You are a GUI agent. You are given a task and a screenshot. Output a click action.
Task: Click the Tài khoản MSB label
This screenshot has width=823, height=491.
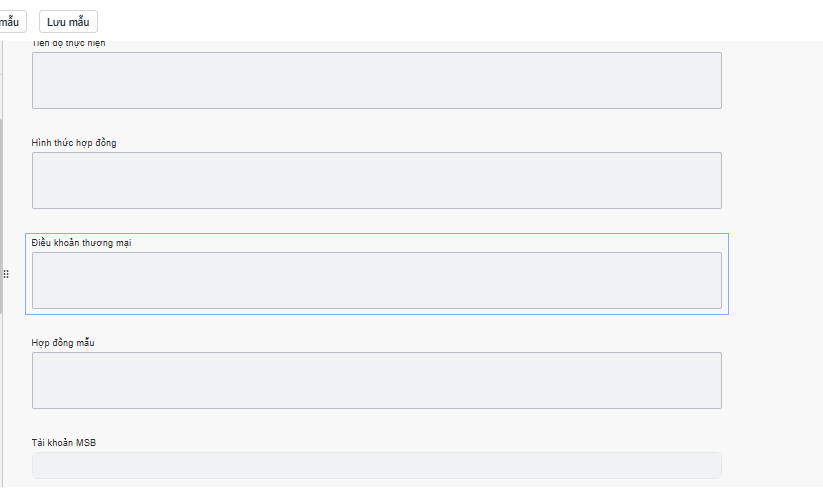click(63, 443)
